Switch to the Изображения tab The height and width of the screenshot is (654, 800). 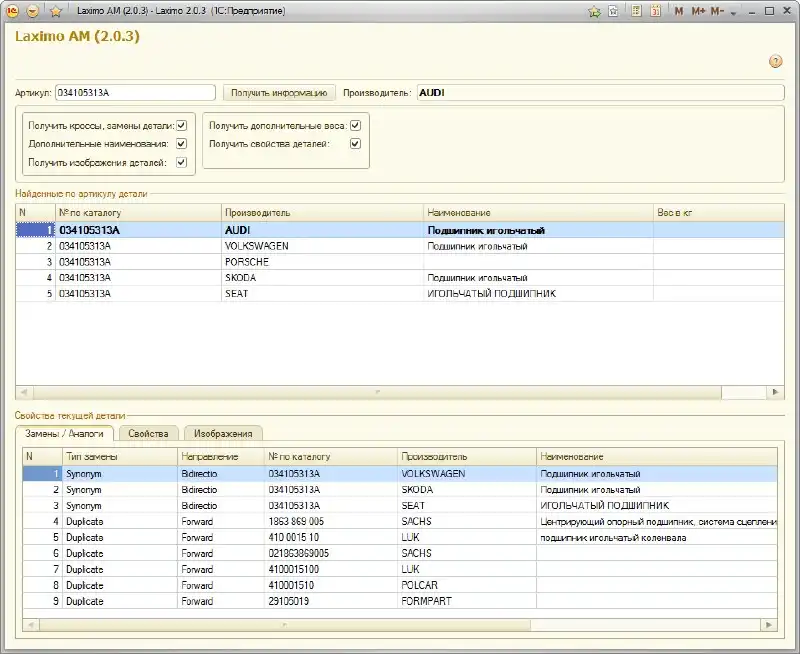[223, 434]
